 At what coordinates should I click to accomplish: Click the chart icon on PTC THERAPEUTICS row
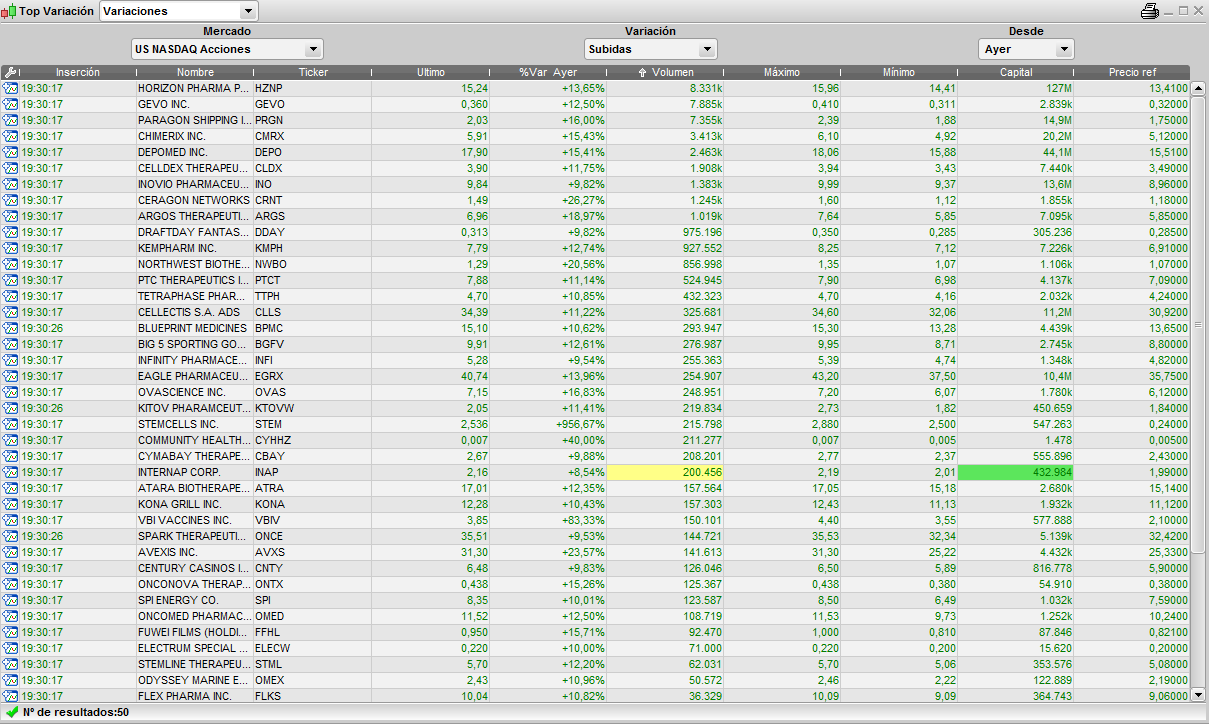(10, 280)
